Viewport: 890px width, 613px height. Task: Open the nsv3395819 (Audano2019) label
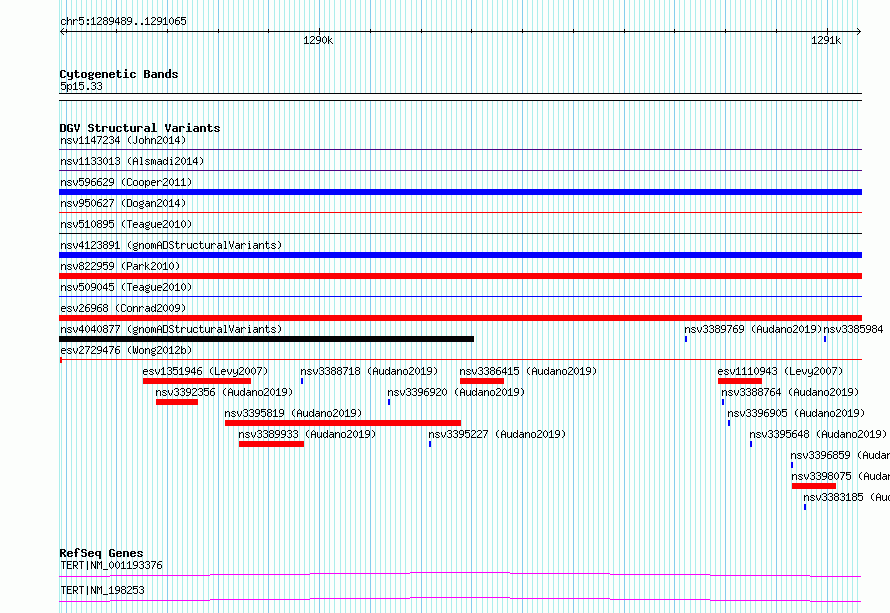coord(293,413)
